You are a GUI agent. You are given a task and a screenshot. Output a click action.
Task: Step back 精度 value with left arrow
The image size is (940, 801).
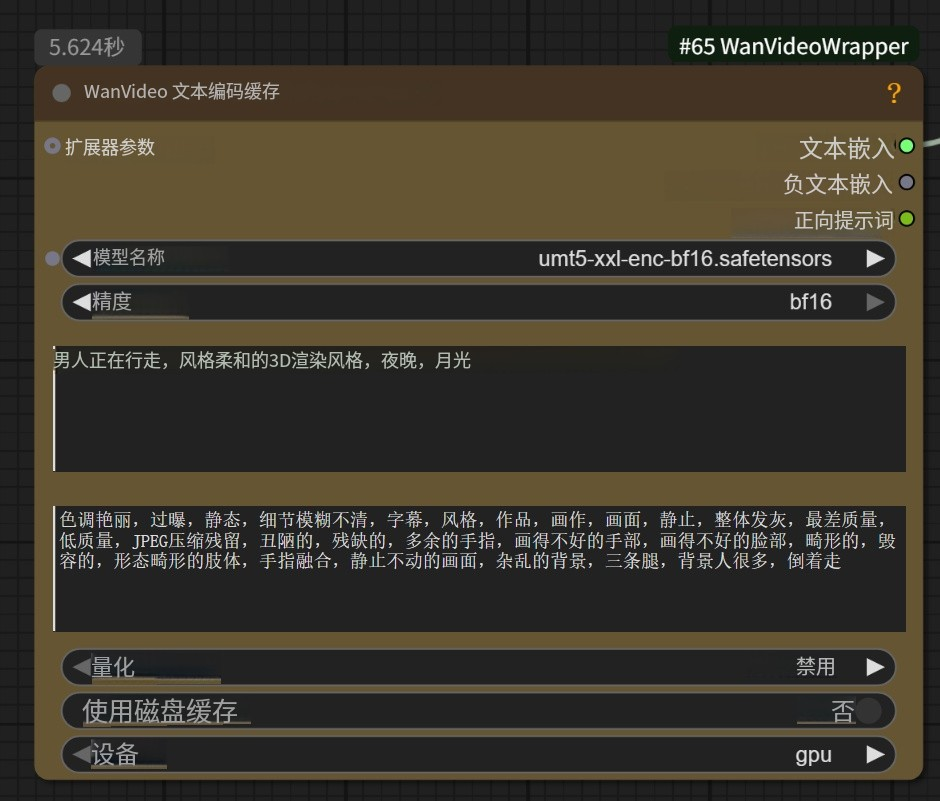click(x=80, y=301)
